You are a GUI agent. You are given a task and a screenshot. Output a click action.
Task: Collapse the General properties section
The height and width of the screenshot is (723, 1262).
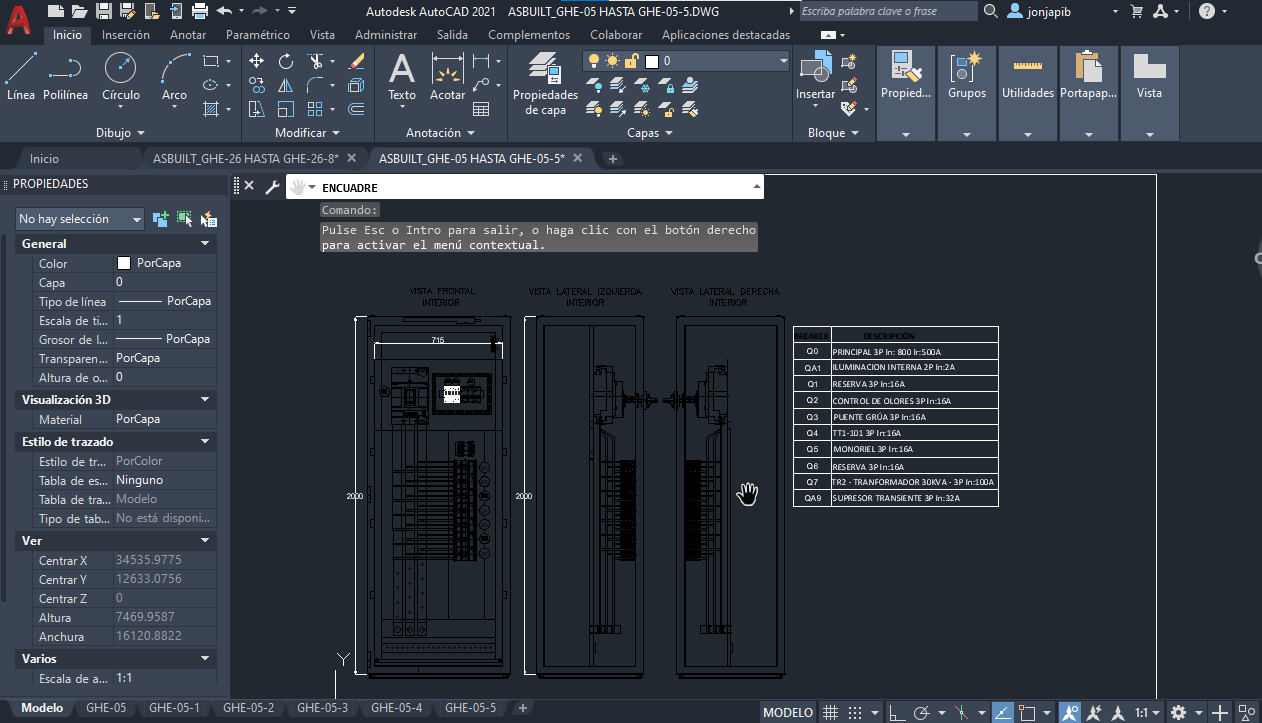tap(205, 244)
